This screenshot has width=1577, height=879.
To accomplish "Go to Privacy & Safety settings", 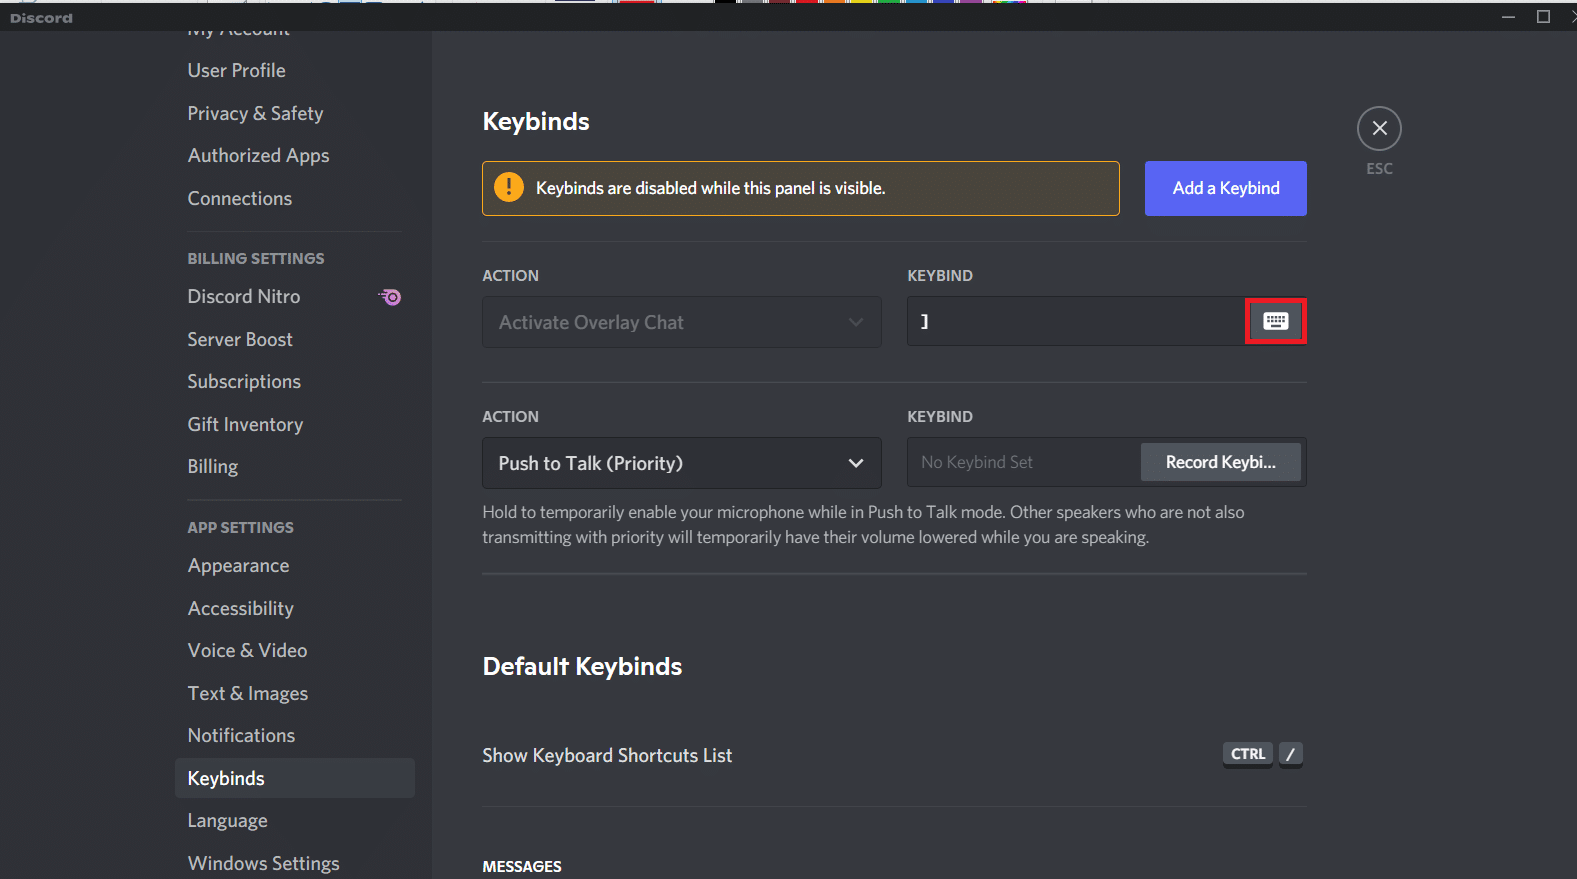I will [x=255, y=114].
